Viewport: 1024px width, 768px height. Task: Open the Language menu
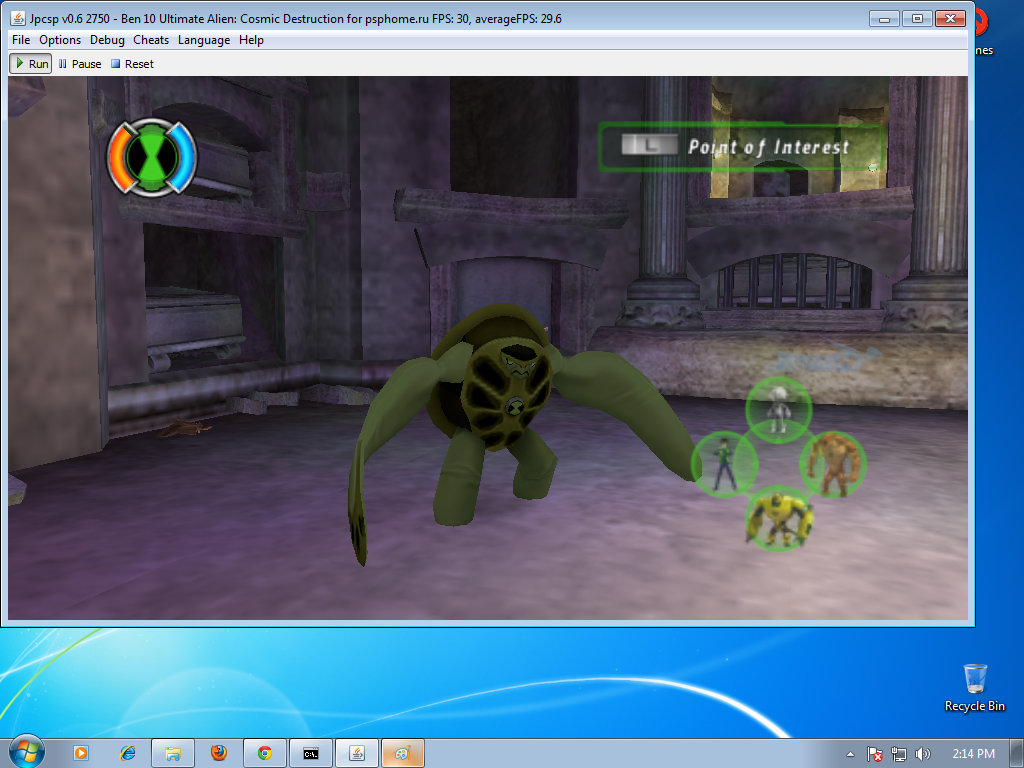[204, 40]
